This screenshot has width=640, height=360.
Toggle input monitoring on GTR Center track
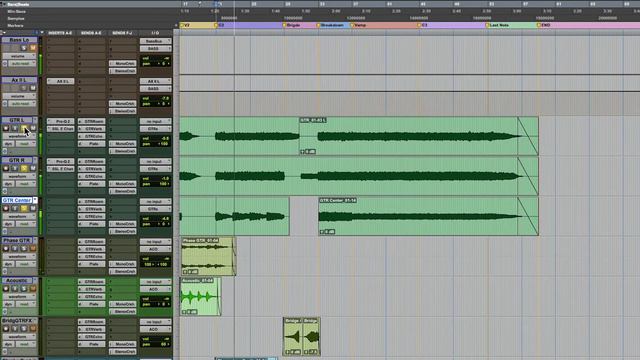pyautogui.click(x=15, y=208)
